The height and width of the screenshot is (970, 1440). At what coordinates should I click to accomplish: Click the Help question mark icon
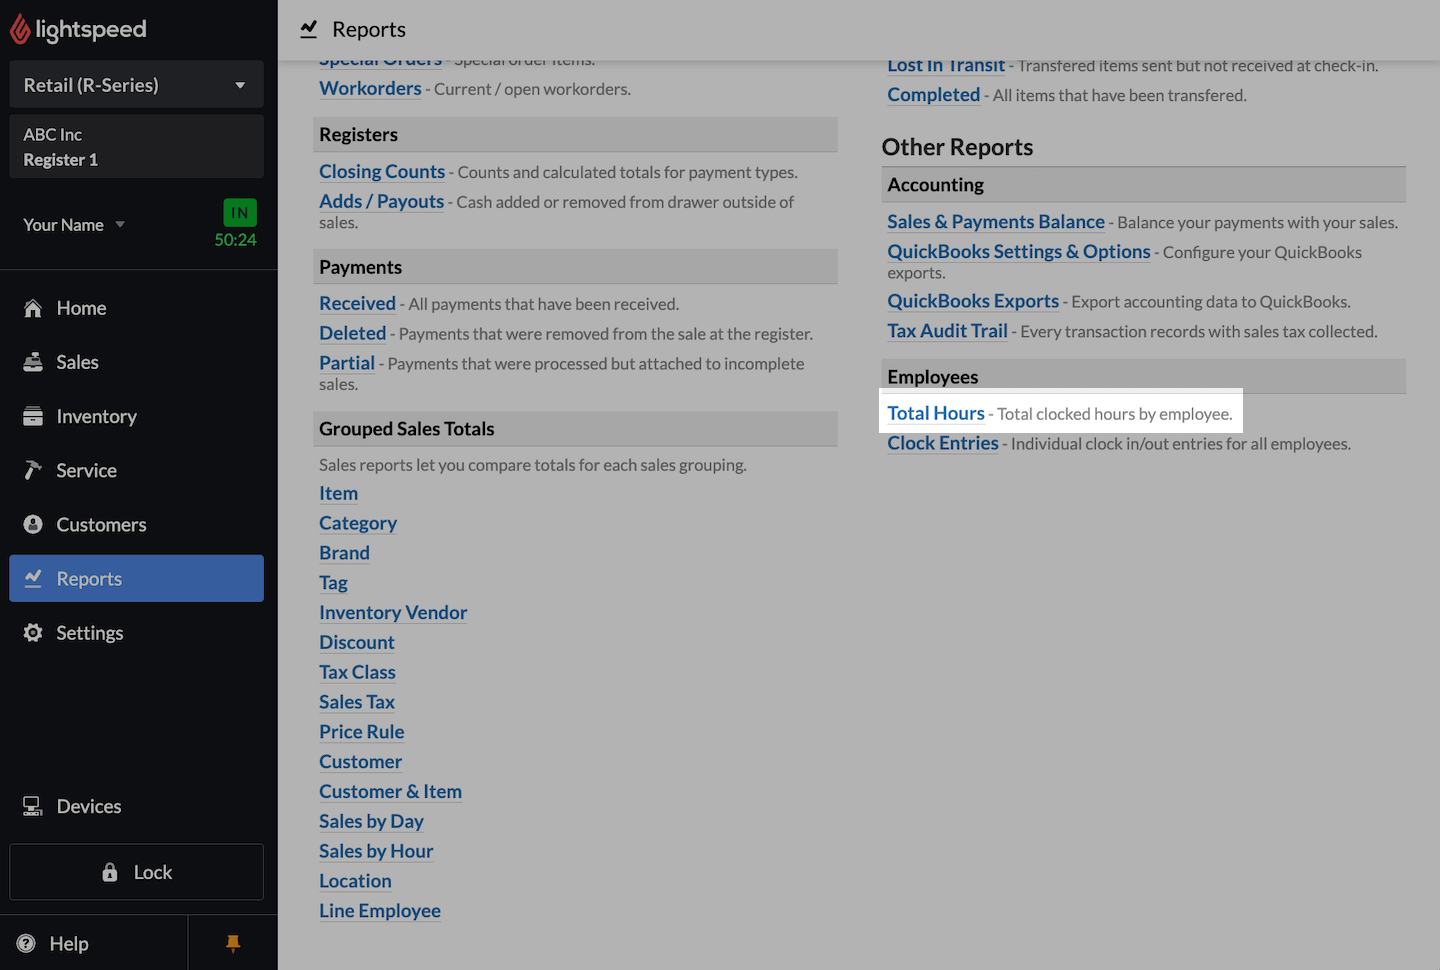27,943
